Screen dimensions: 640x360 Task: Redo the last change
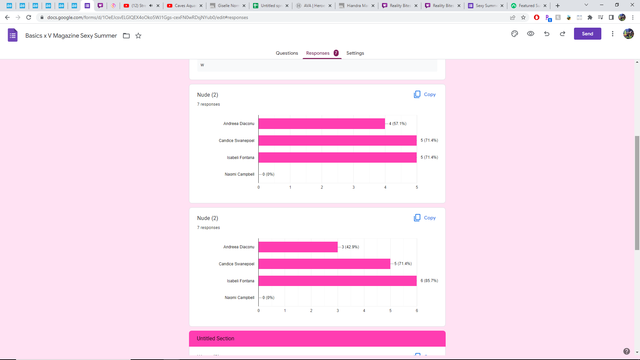562,34
